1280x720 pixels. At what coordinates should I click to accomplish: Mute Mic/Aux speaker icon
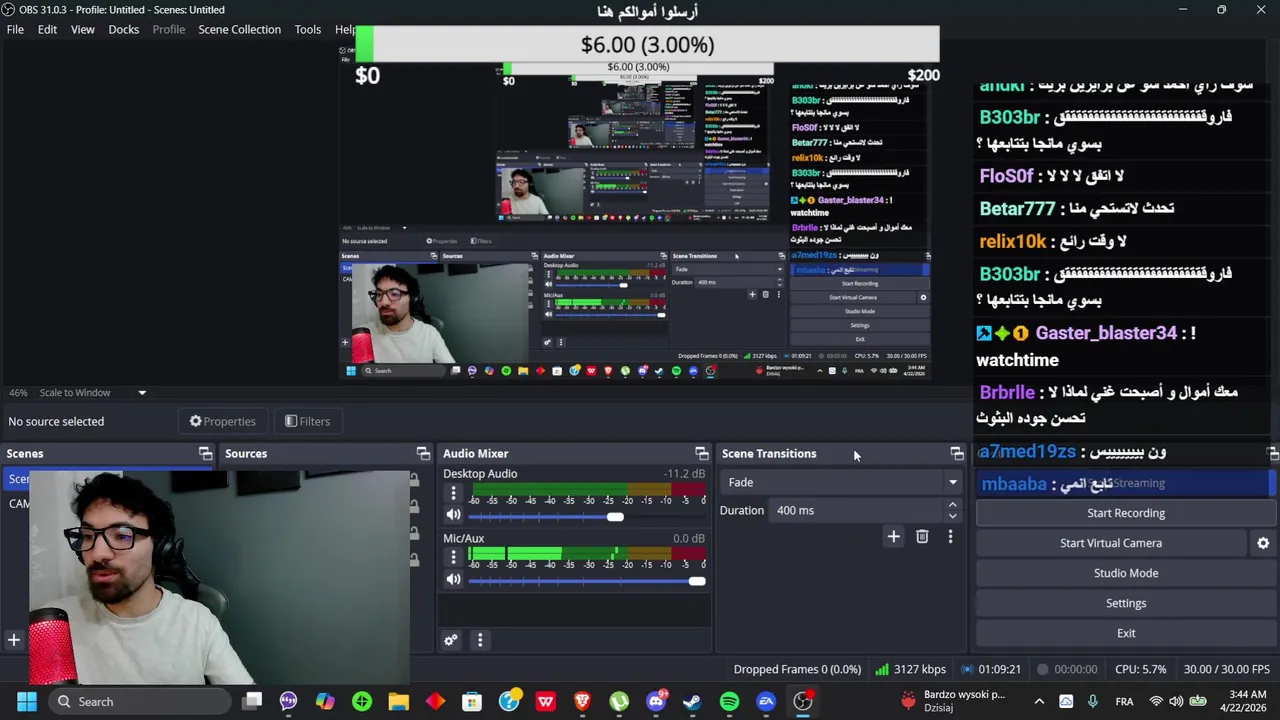(x=453, y=580)
